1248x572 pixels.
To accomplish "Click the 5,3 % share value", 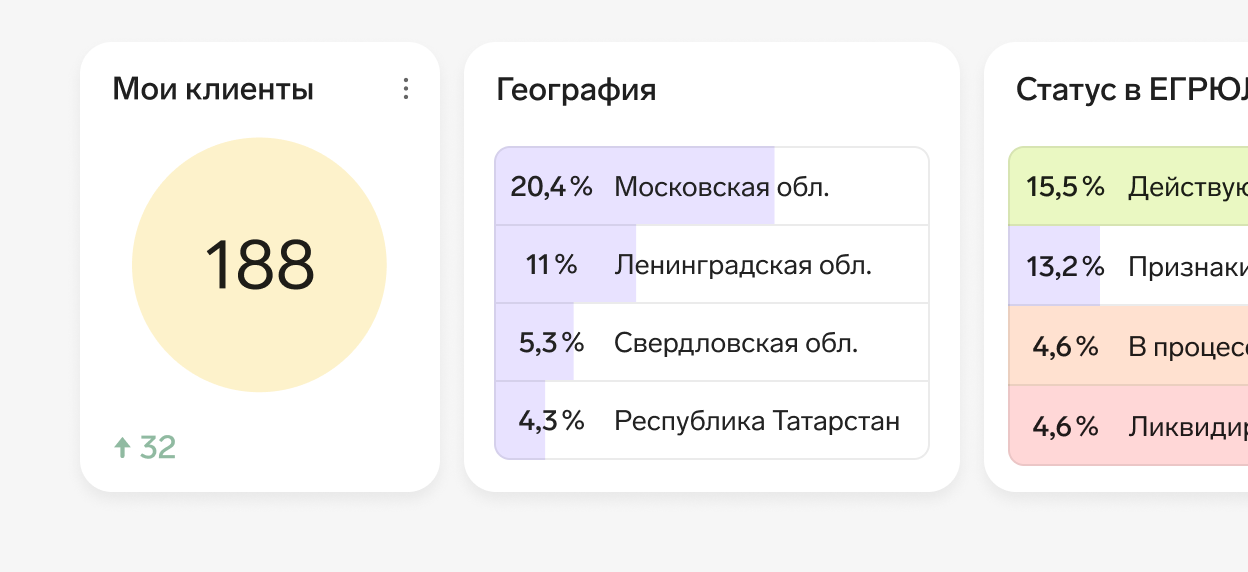I will (551, 343).
